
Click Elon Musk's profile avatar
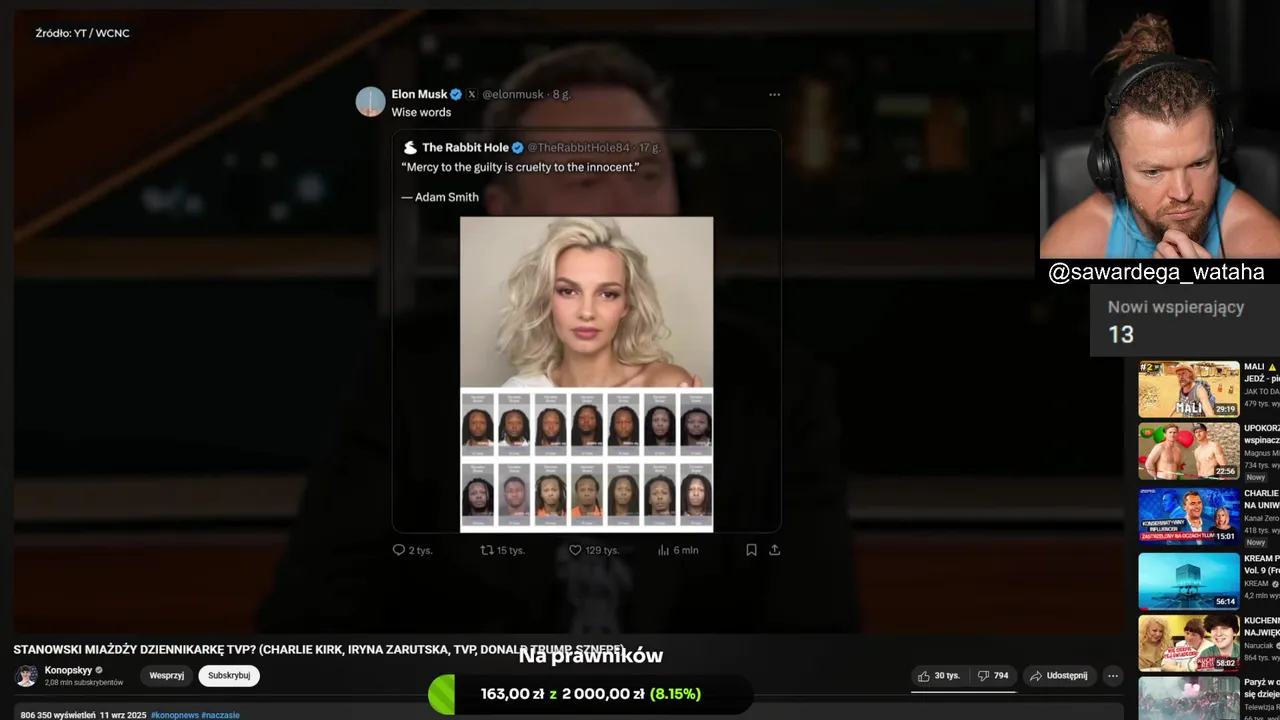click(x=370, y=102)
